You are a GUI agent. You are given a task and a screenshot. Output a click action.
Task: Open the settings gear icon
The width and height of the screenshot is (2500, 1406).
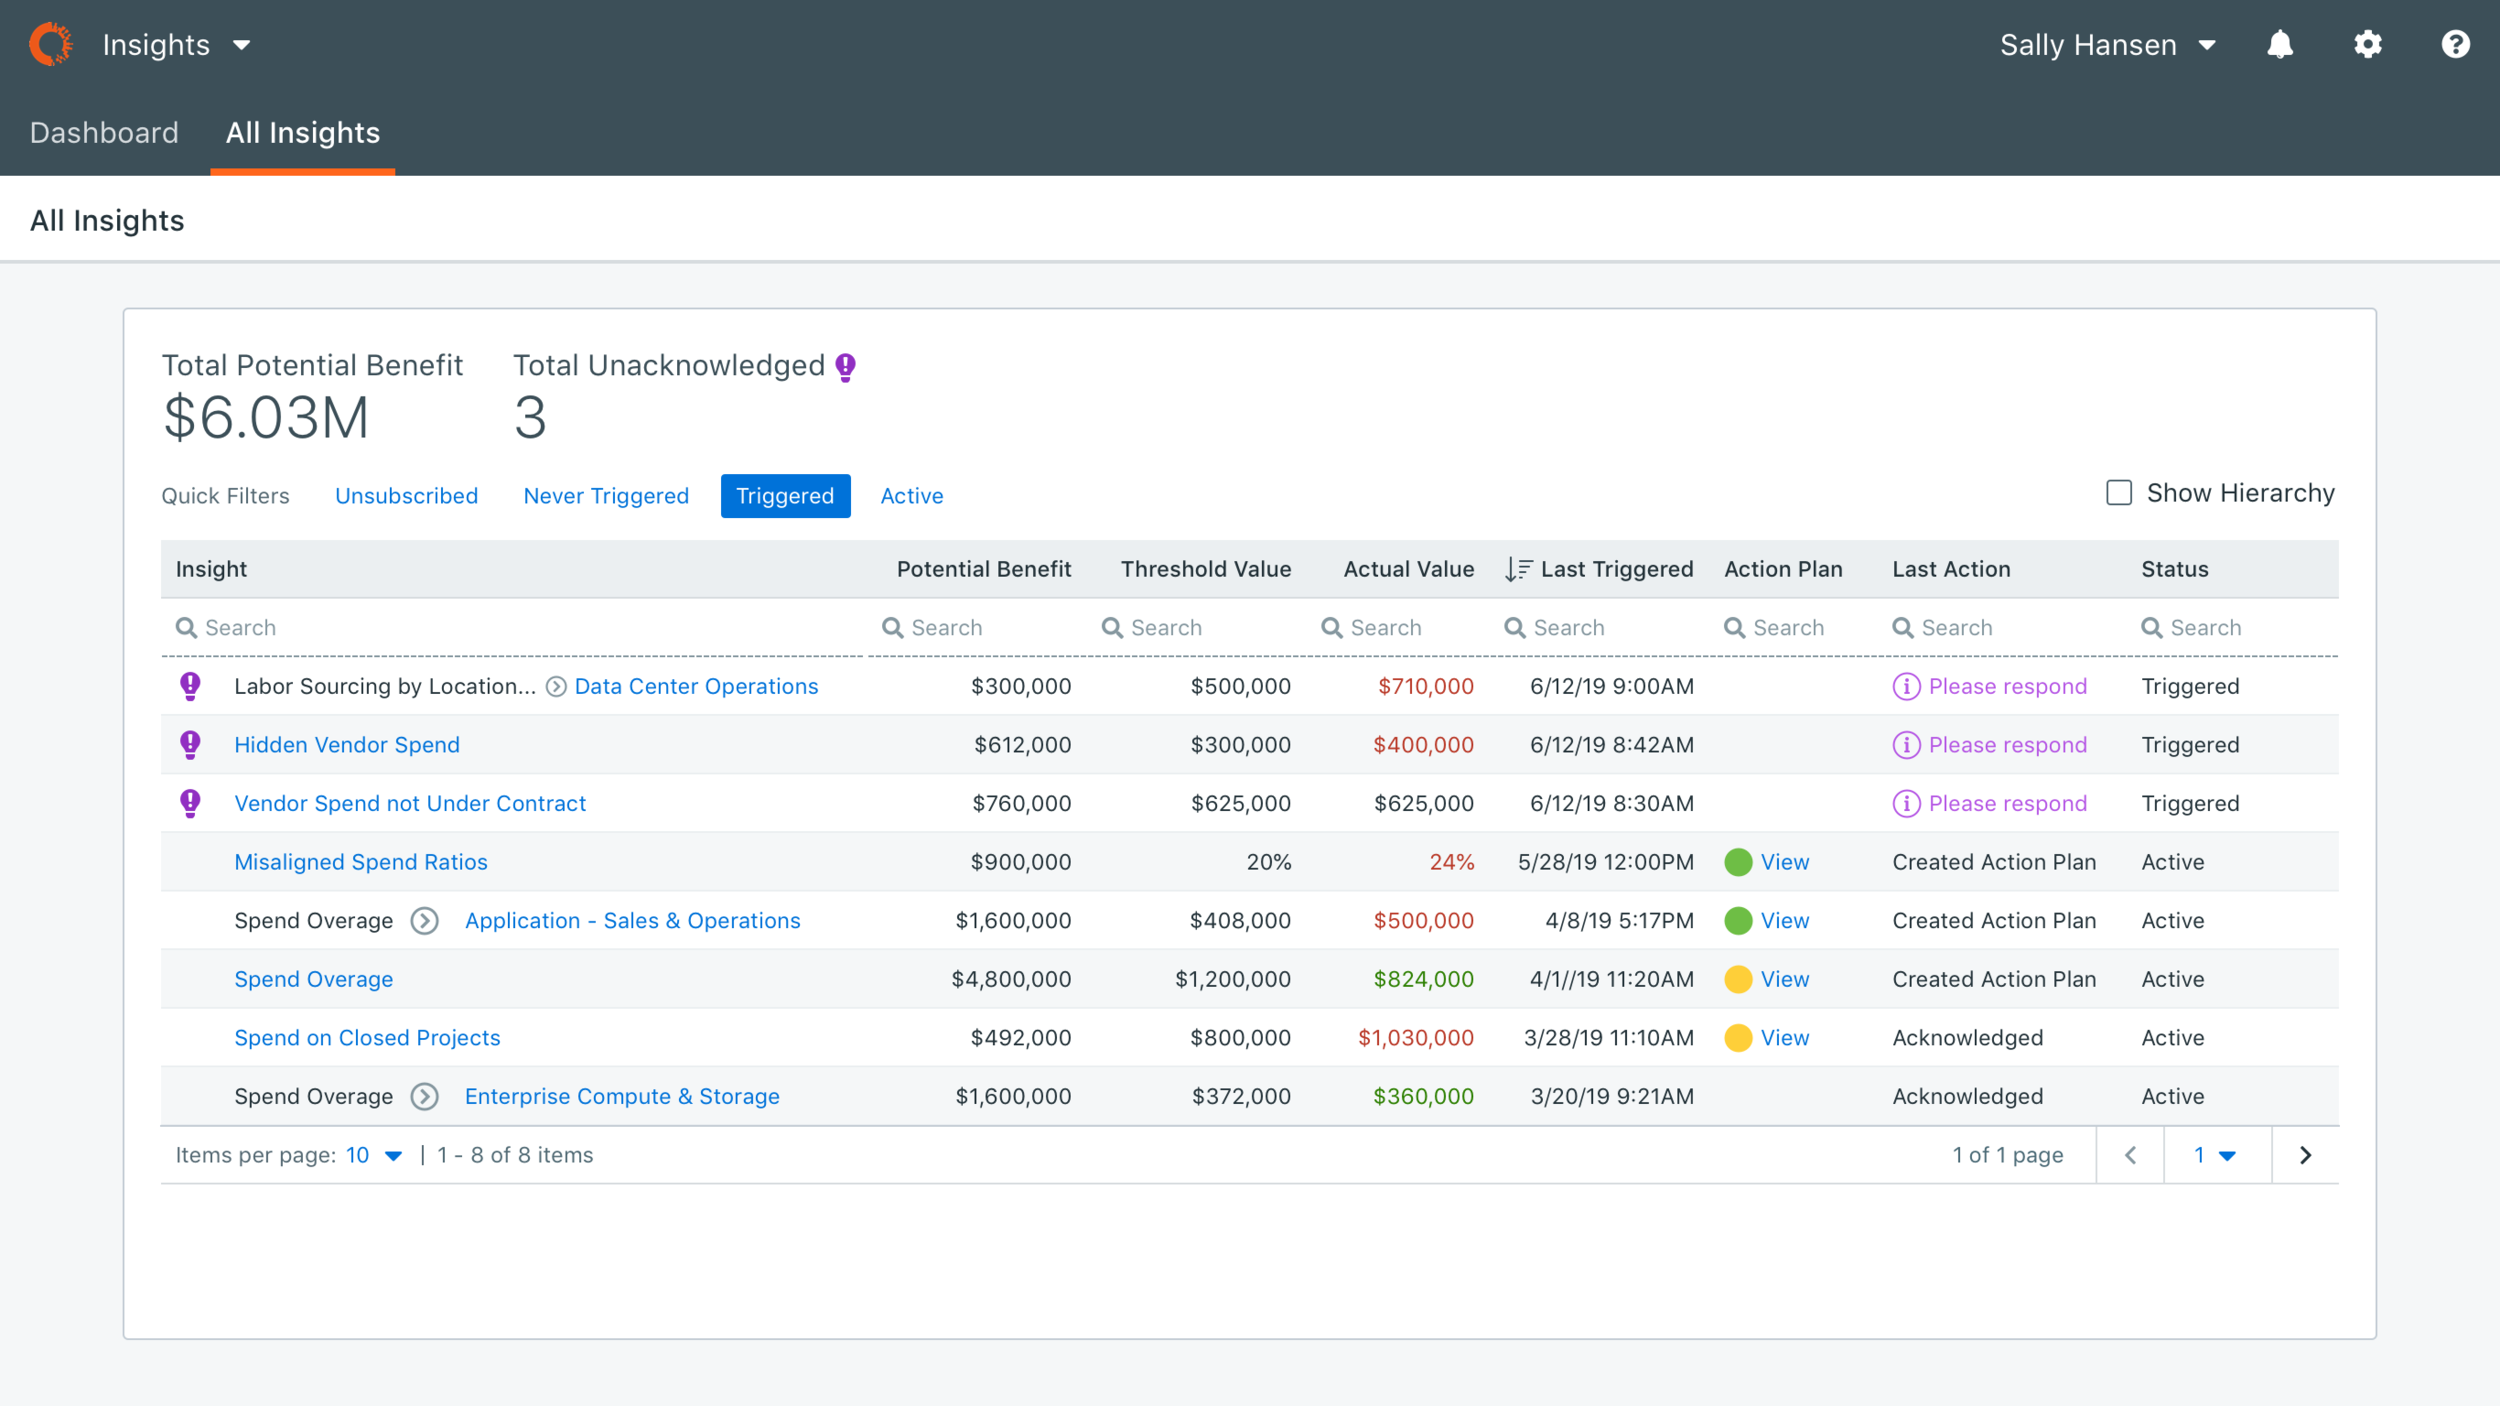pyautogui.click(x=2367, y=45)
